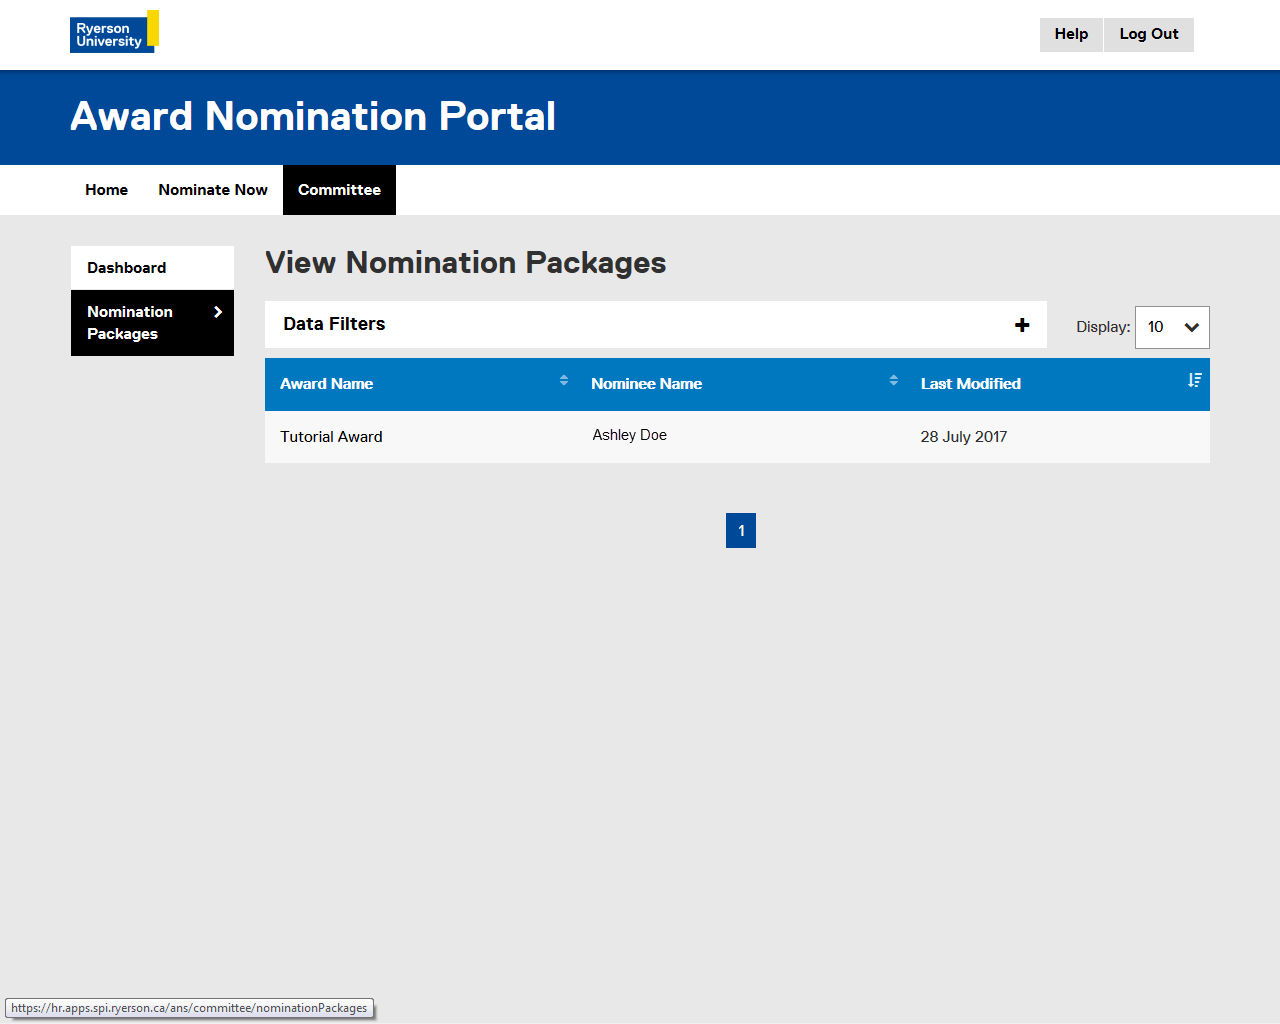
Task: Expand the Data Filters panel title
Action: (x=334, y=324)
